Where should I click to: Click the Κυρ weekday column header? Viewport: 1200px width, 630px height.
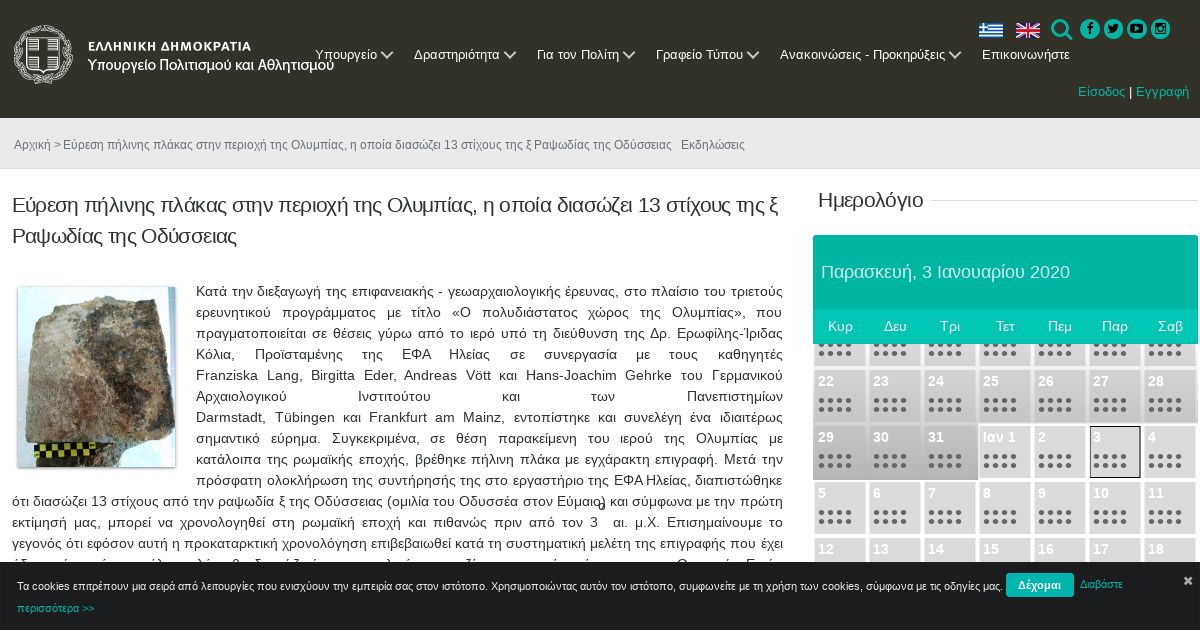coord(840,326)
